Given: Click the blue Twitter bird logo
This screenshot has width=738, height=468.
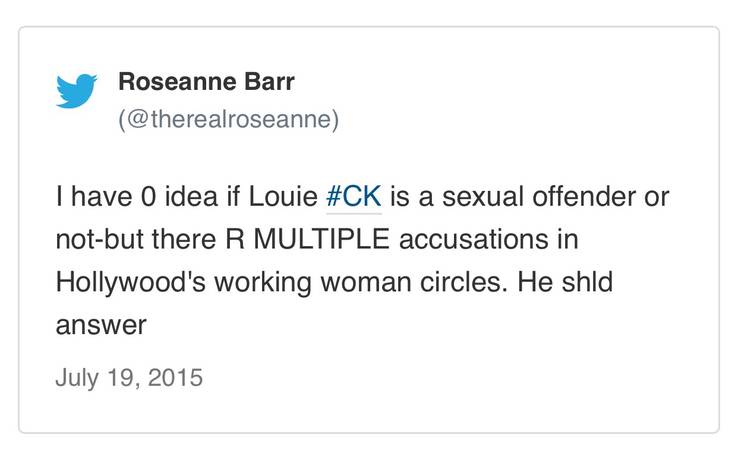Looking at the screenshot, I should pyautogui.click(x=76, y=91).
